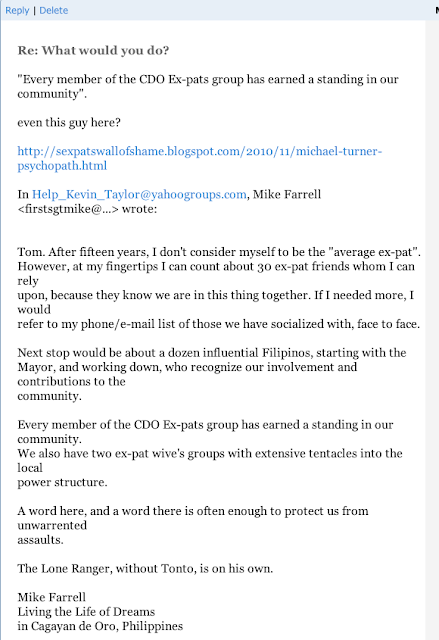Open the Help_Kevin_Taylor@yahoogroups.com link

(139, 194)
